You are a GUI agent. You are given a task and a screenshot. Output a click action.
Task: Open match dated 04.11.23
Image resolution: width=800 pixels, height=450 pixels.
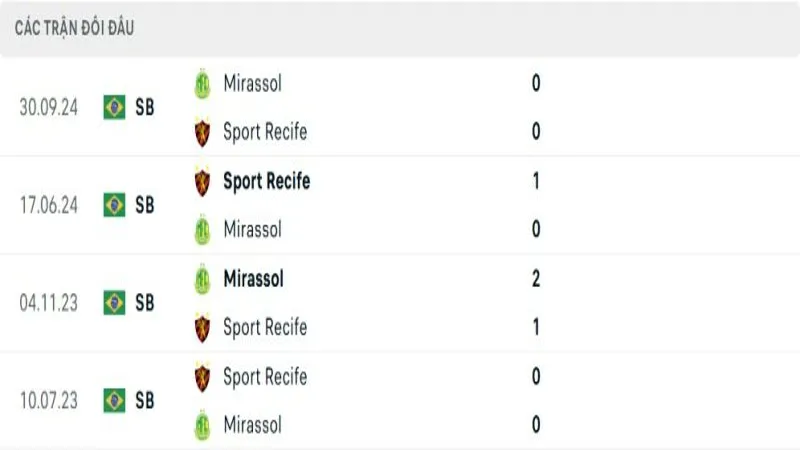(x=49, y=303)
